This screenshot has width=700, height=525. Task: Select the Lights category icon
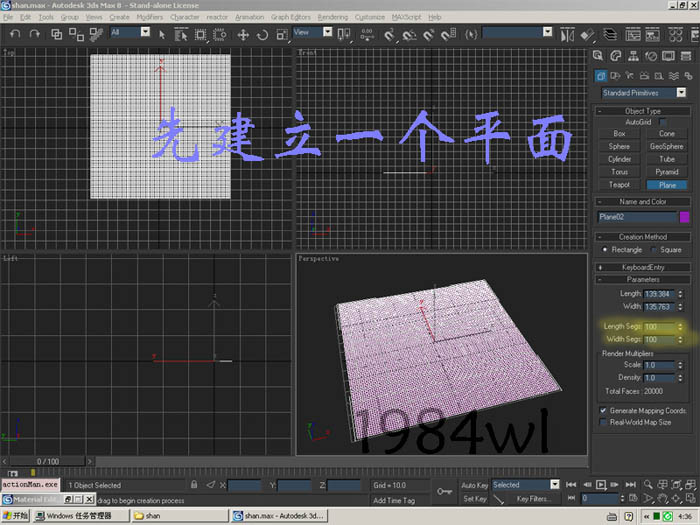(x=629, y=76)
